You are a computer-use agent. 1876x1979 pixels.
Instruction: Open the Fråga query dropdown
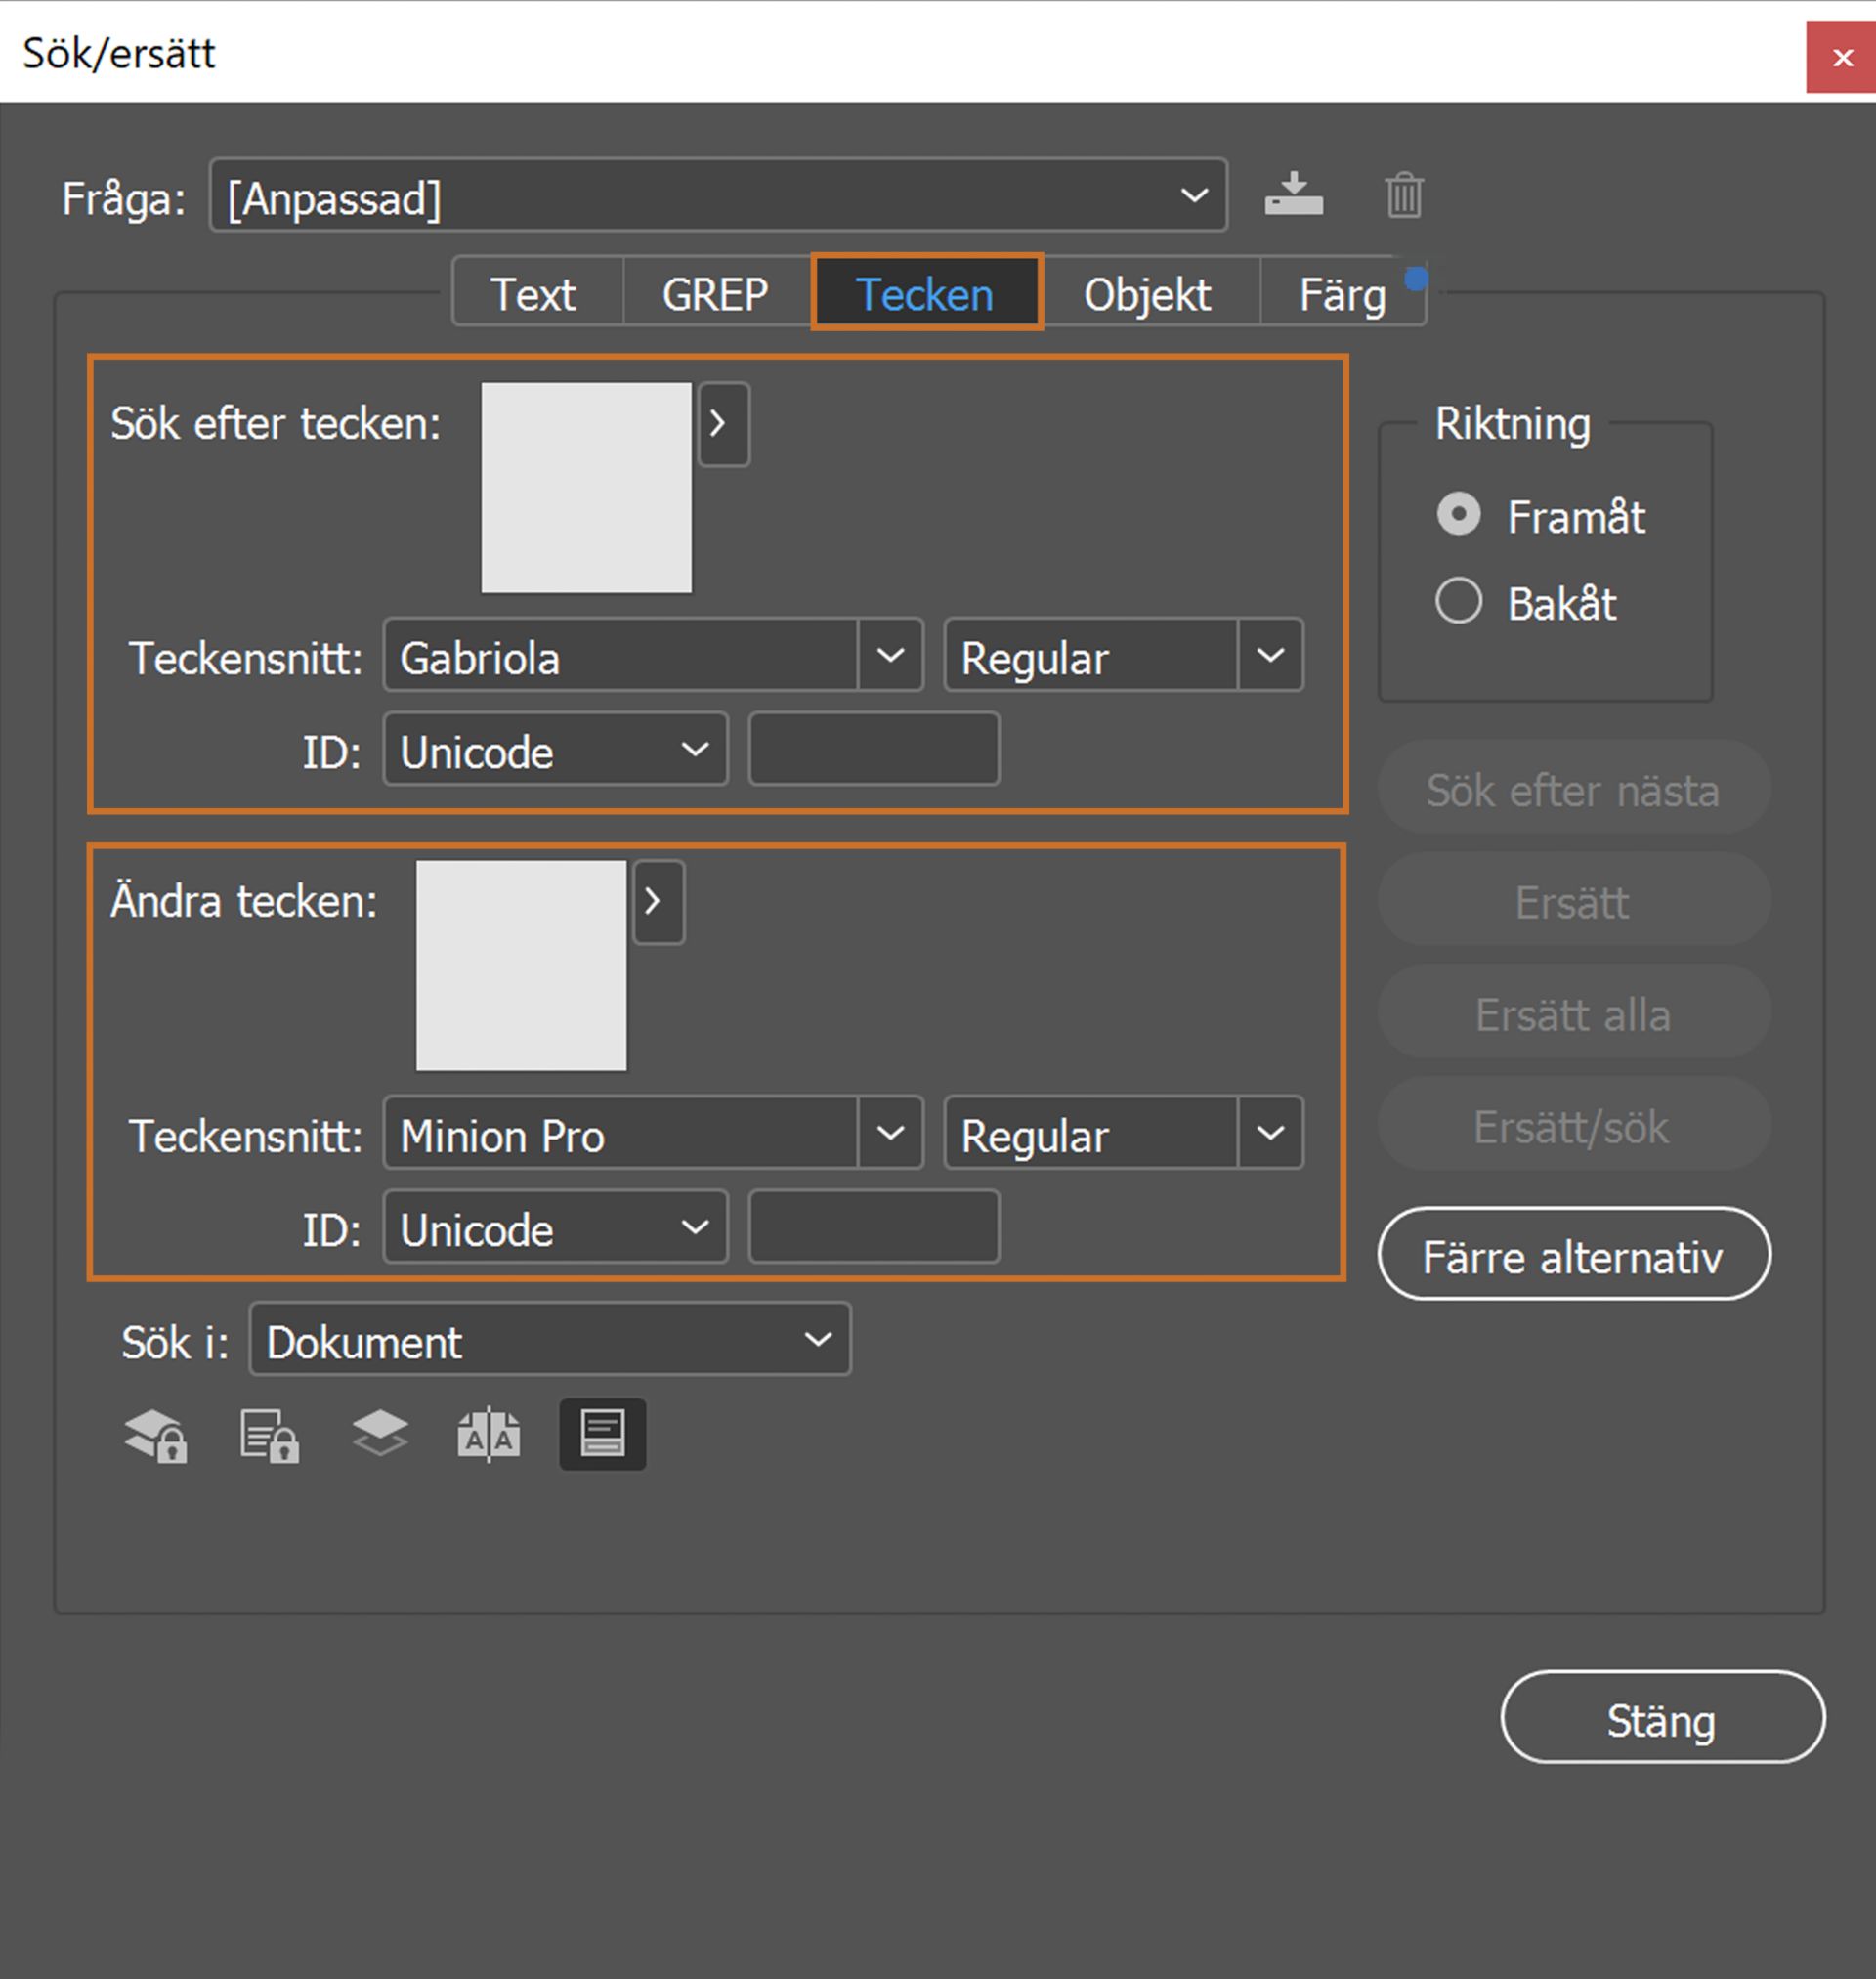[x=718, y=196]
